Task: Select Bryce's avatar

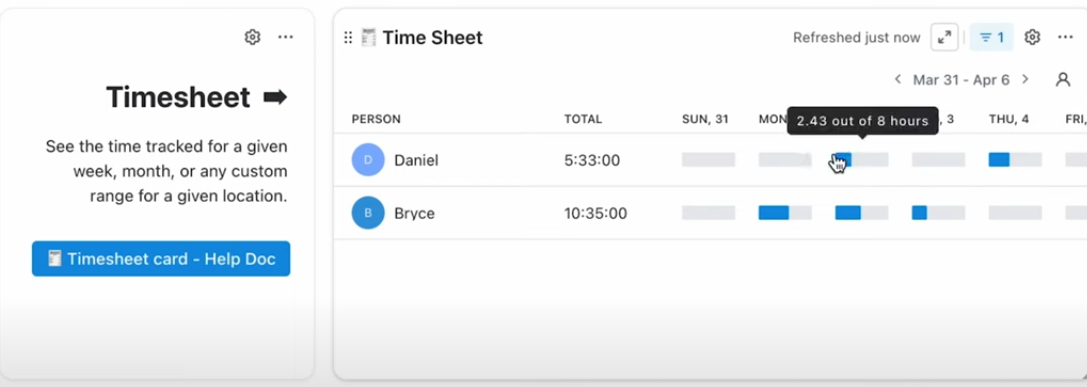Action: point(368,213)
